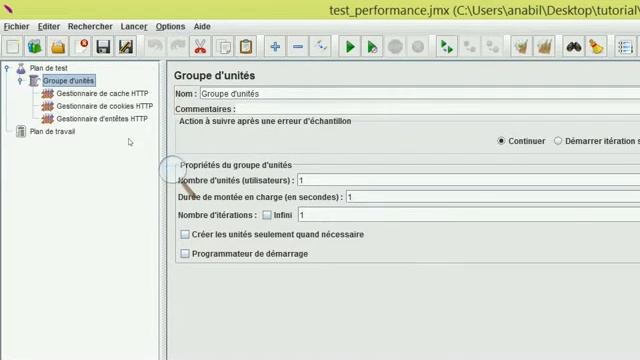640x360 pixels.
Task: Start the test with green play icon
Action: point(350,47)
